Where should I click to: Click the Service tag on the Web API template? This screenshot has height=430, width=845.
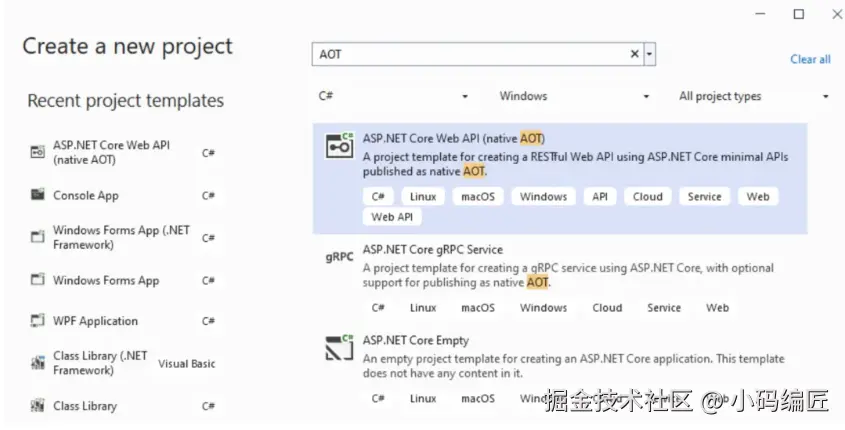pyautogui.click(x=704, y=197)
